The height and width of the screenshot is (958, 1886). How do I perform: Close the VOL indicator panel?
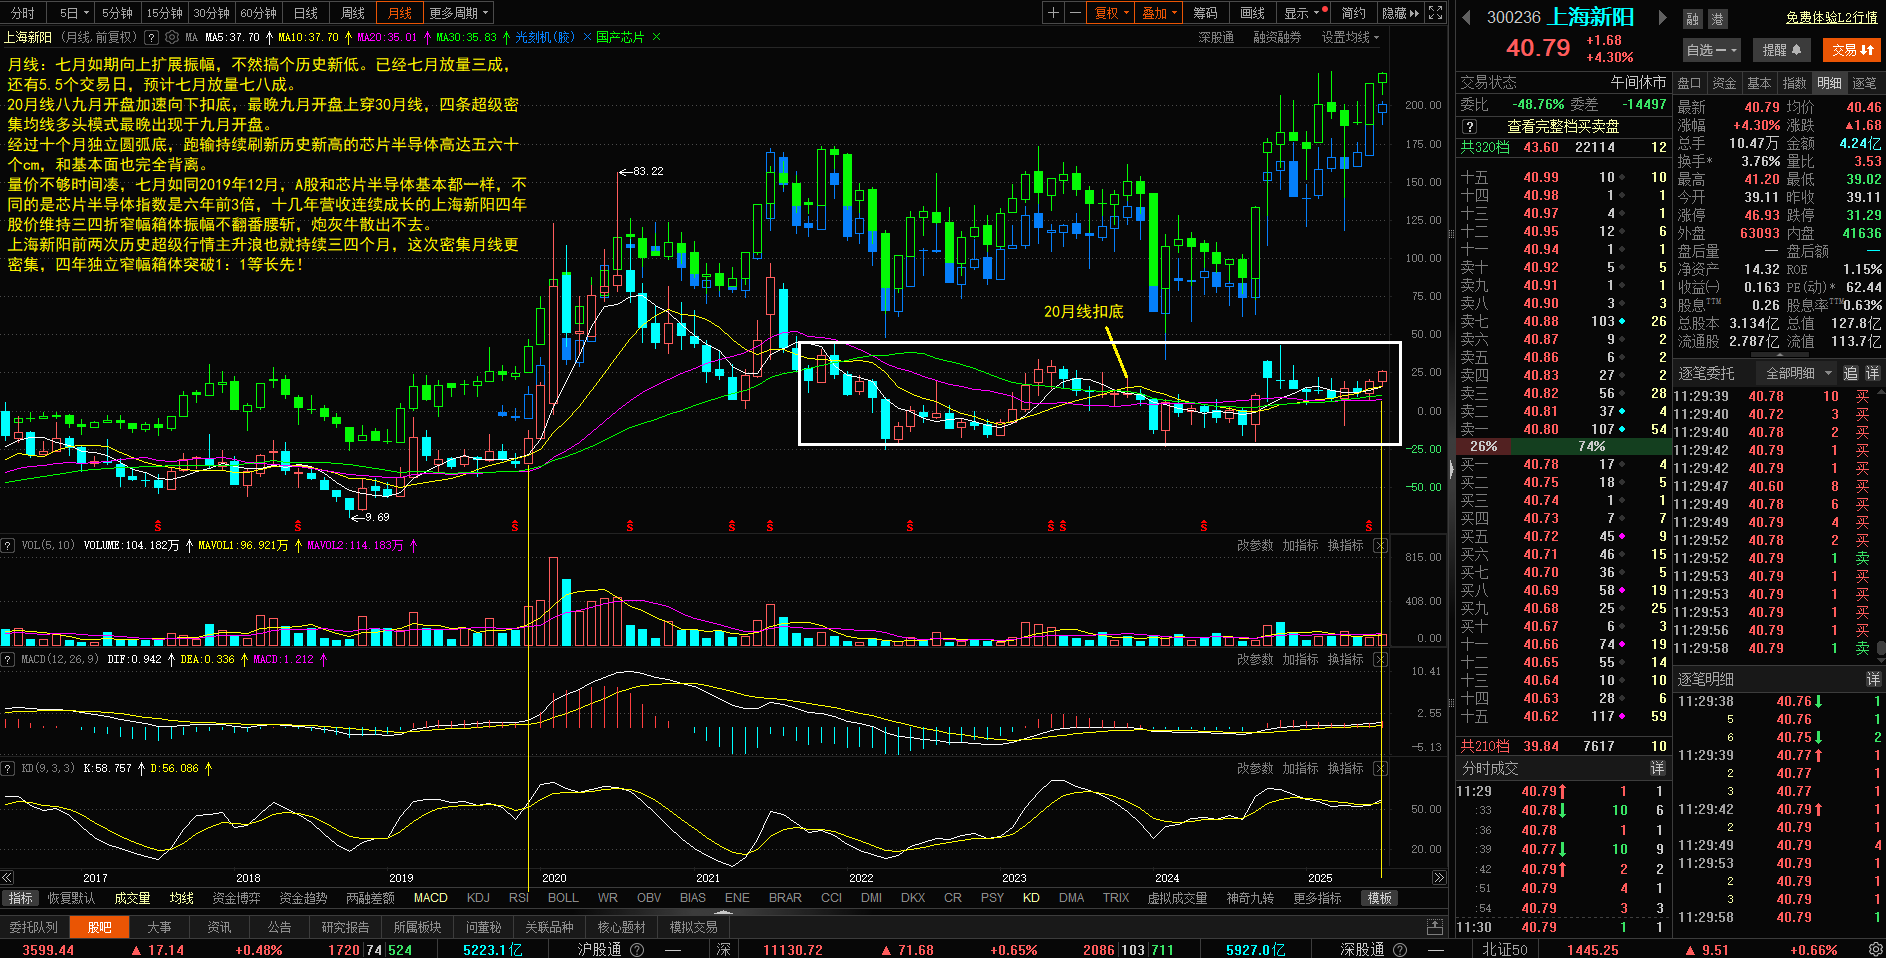pos(1380,545)
